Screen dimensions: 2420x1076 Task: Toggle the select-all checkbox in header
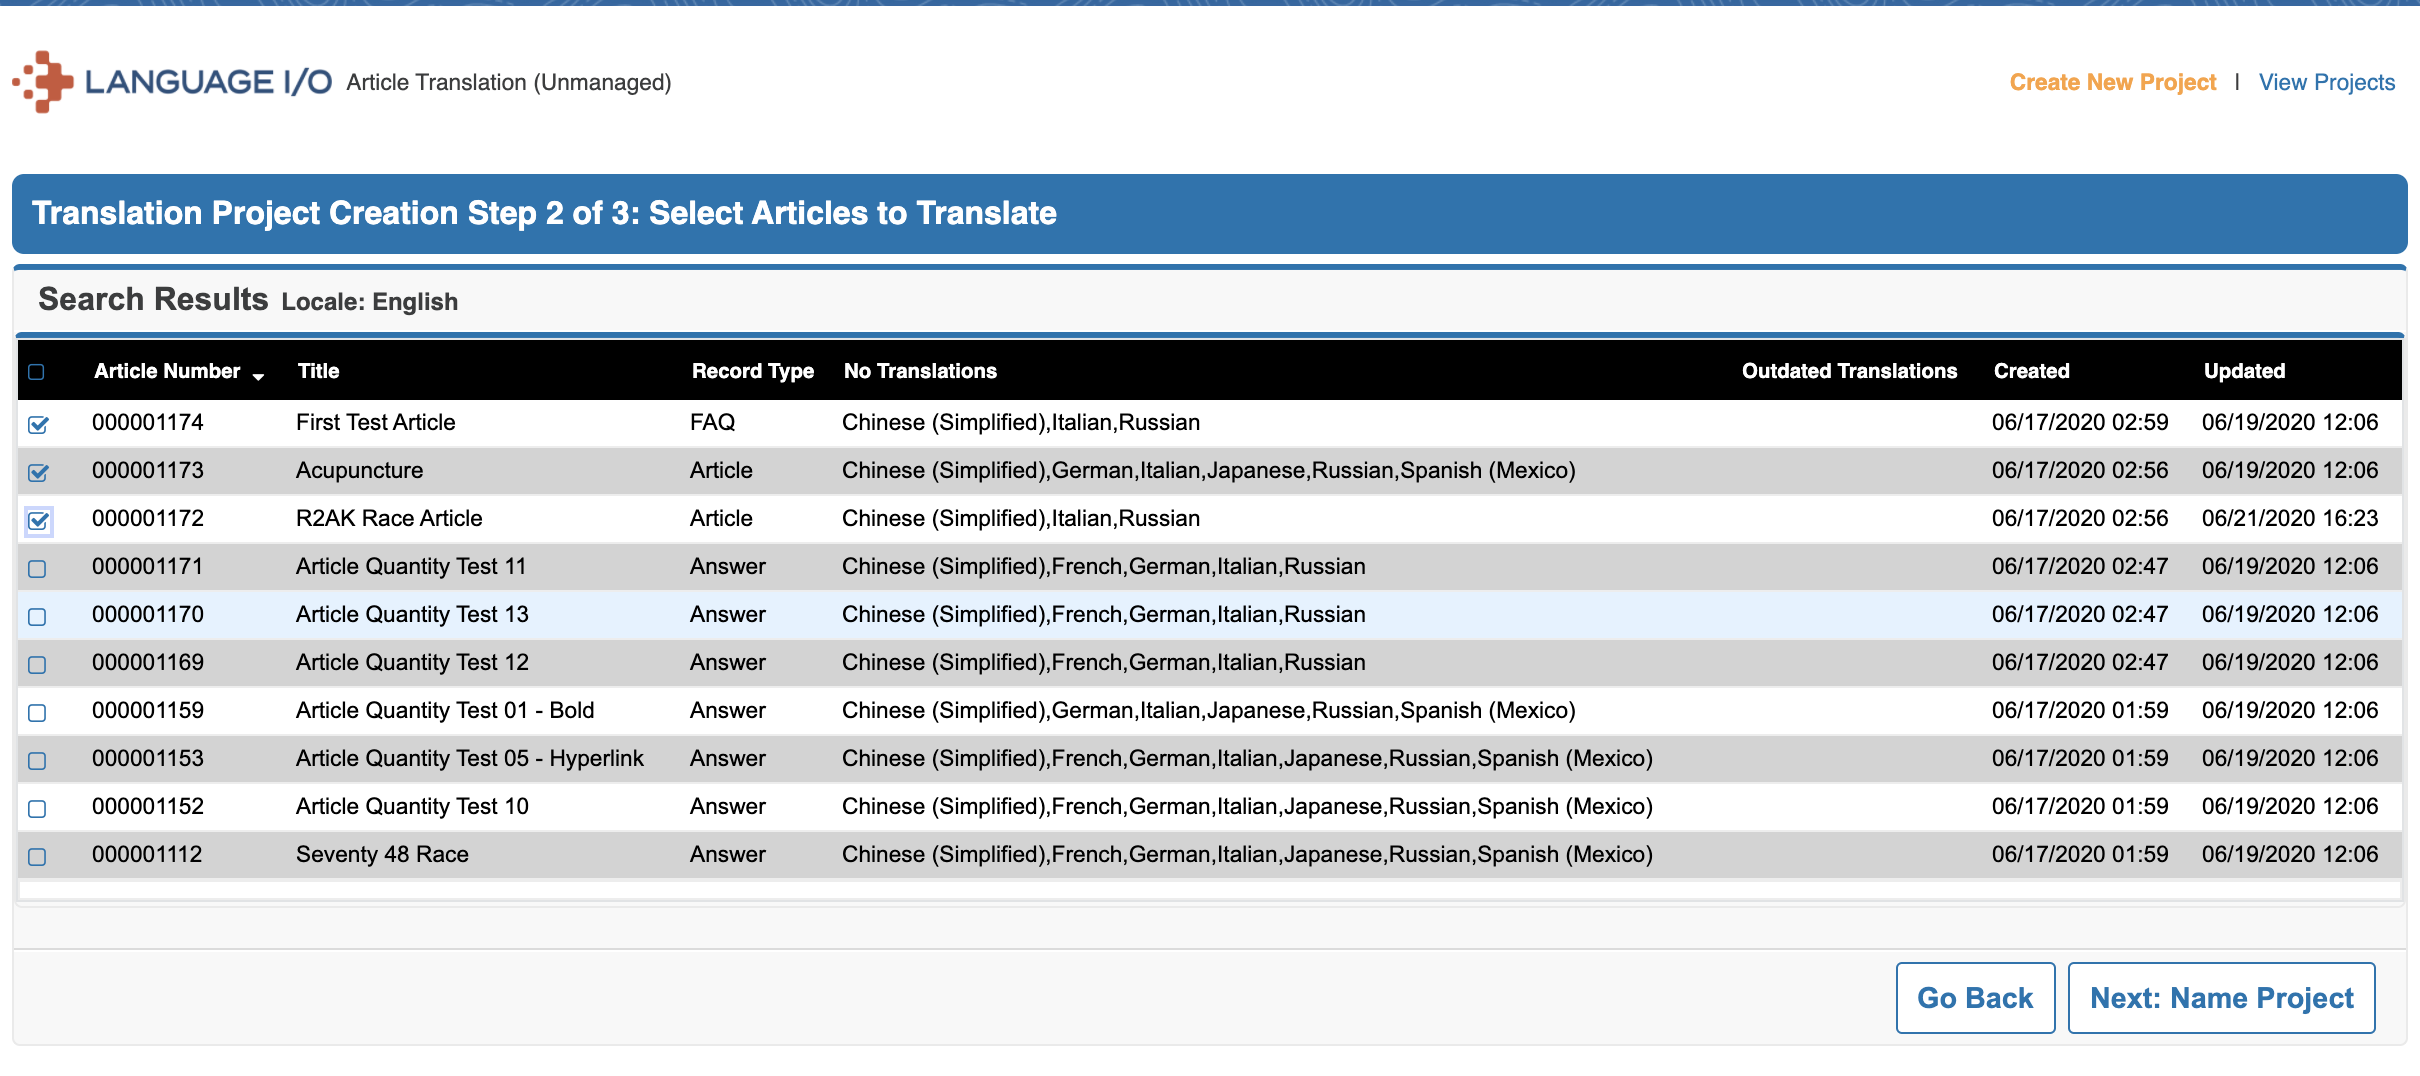[x=37, y=372]
